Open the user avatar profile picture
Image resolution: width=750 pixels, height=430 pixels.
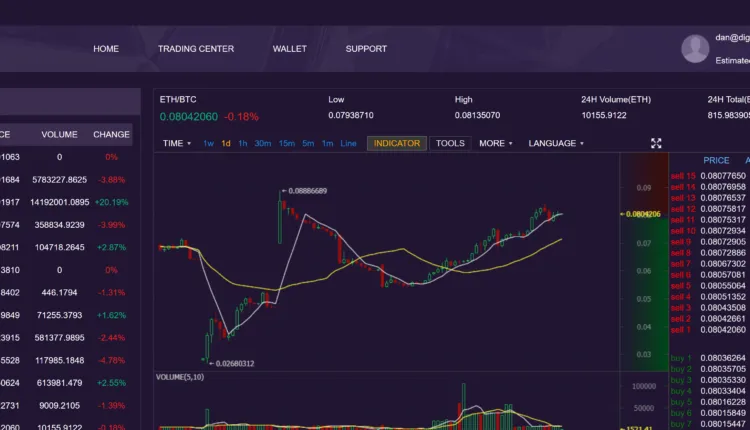tap(695, 48)
